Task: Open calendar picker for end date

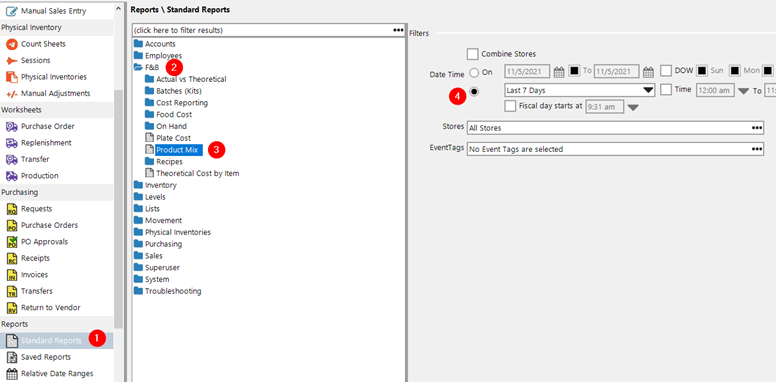Action: coord(648,72)
